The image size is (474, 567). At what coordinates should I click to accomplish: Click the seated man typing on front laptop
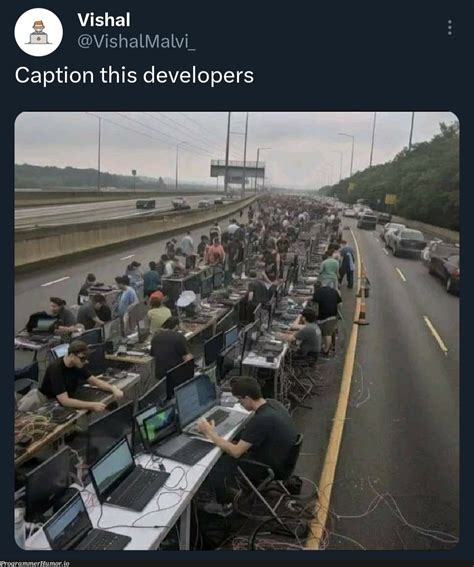(254, 436)
